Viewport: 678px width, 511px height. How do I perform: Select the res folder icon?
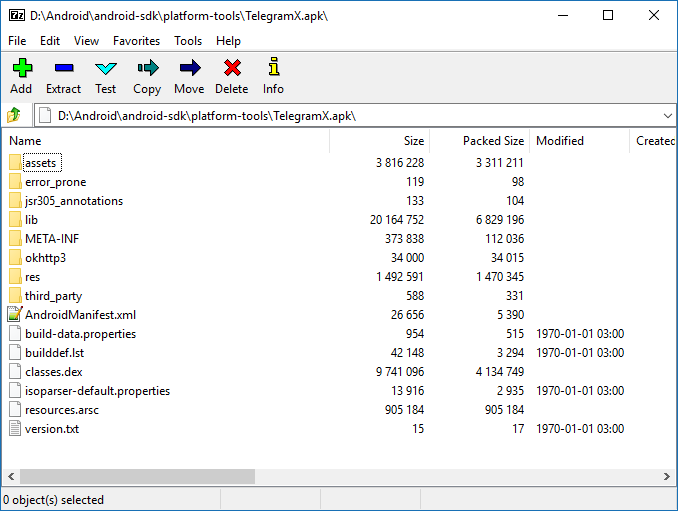point(15,277)
